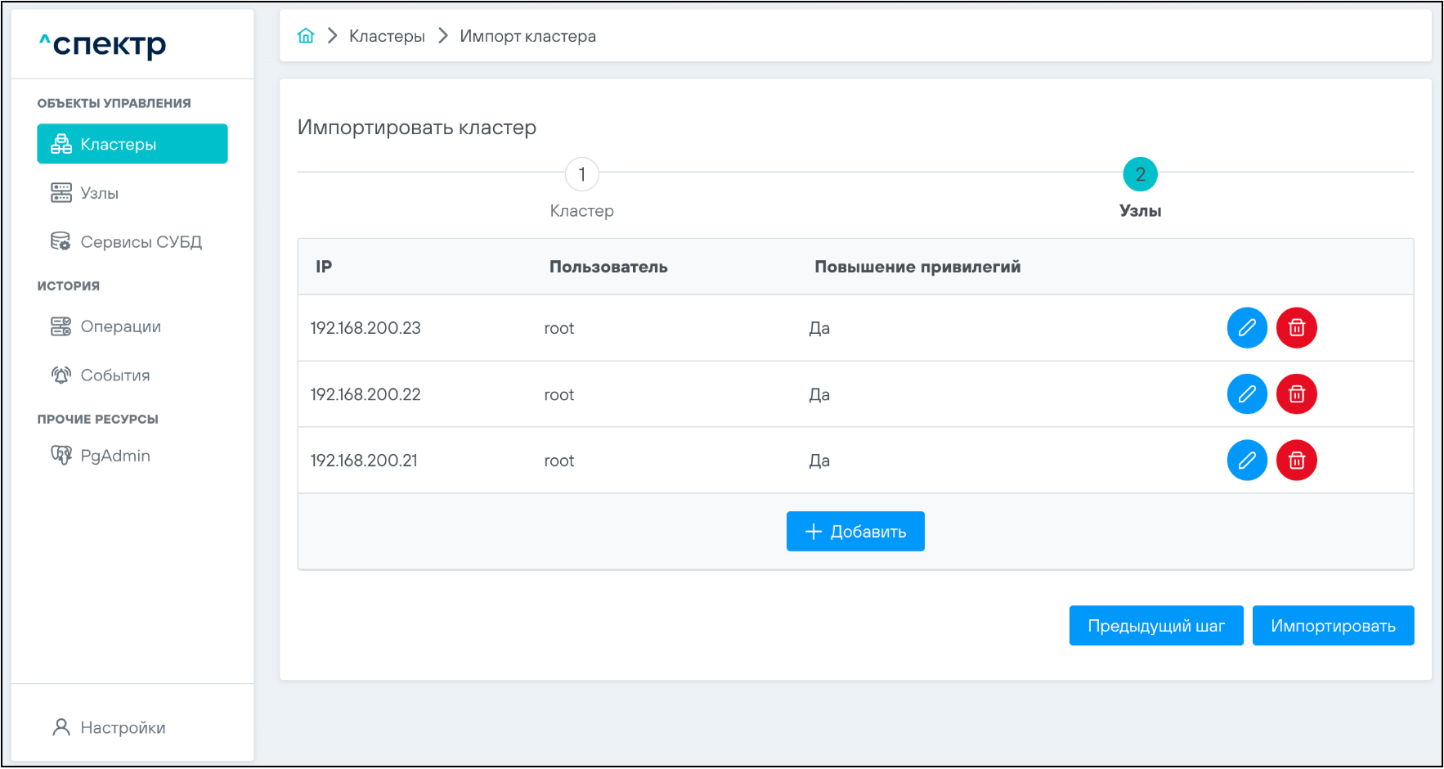Open События history page
The width and height of the screenshot is (1444, 769).
[115, 376]
